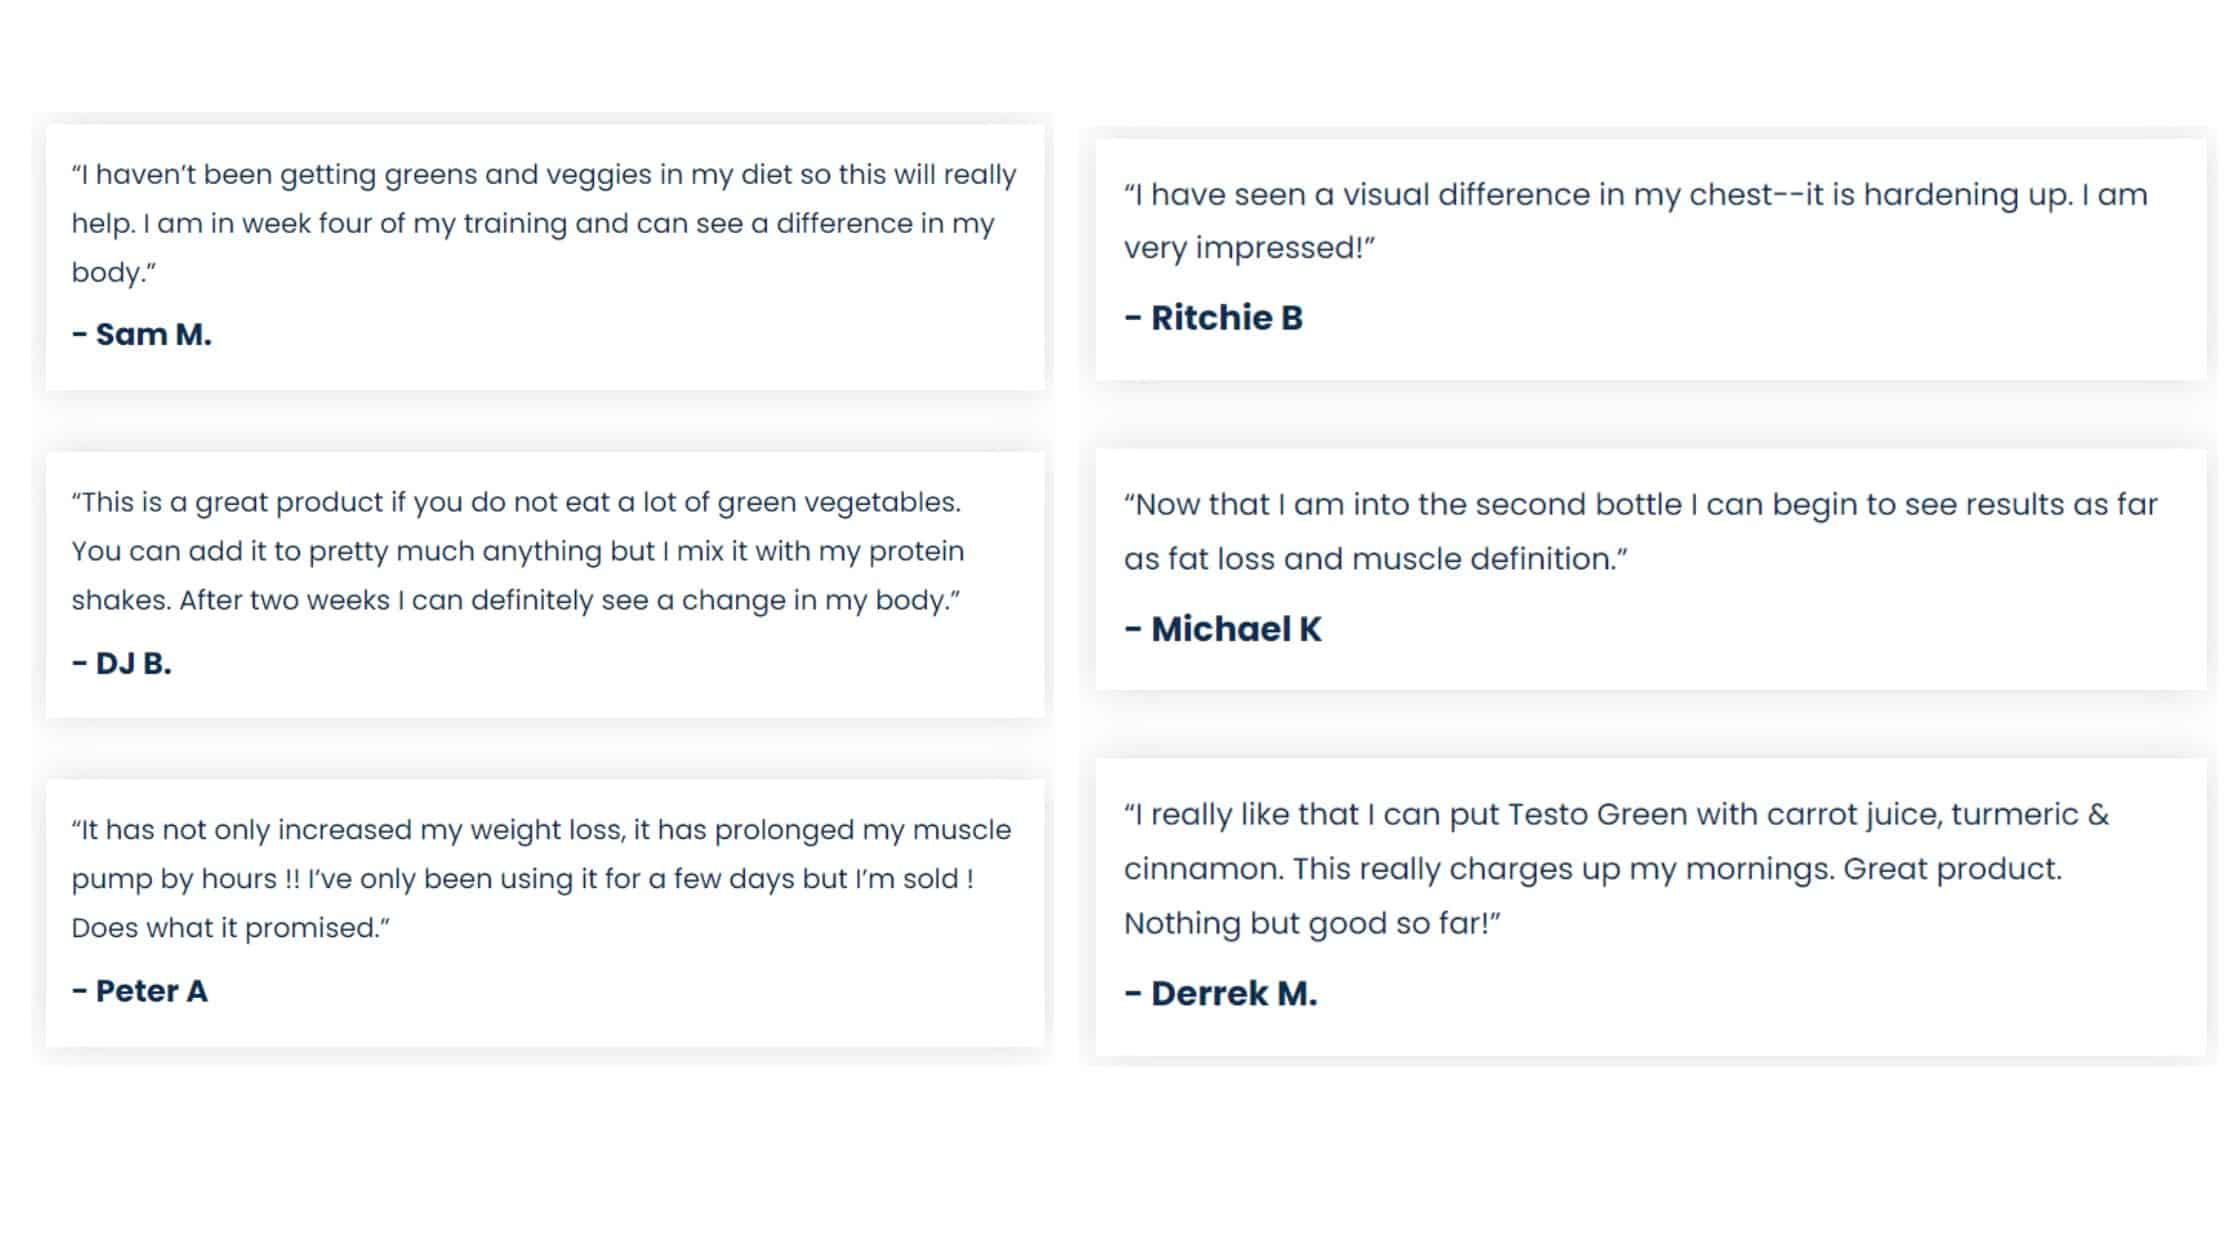Screen dimensions: 2240x1260
Task: Click the Sam M. testimonial card
Action: tap(545, 257)
